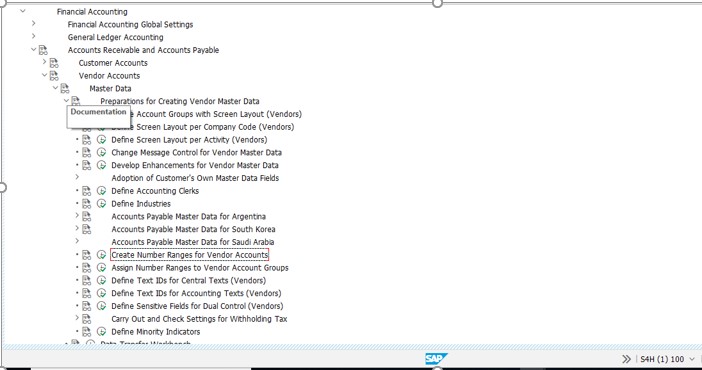This screenshot has width=702, height=370.
Task: Execute Define Industries activity icon
Action: (102, 204)
